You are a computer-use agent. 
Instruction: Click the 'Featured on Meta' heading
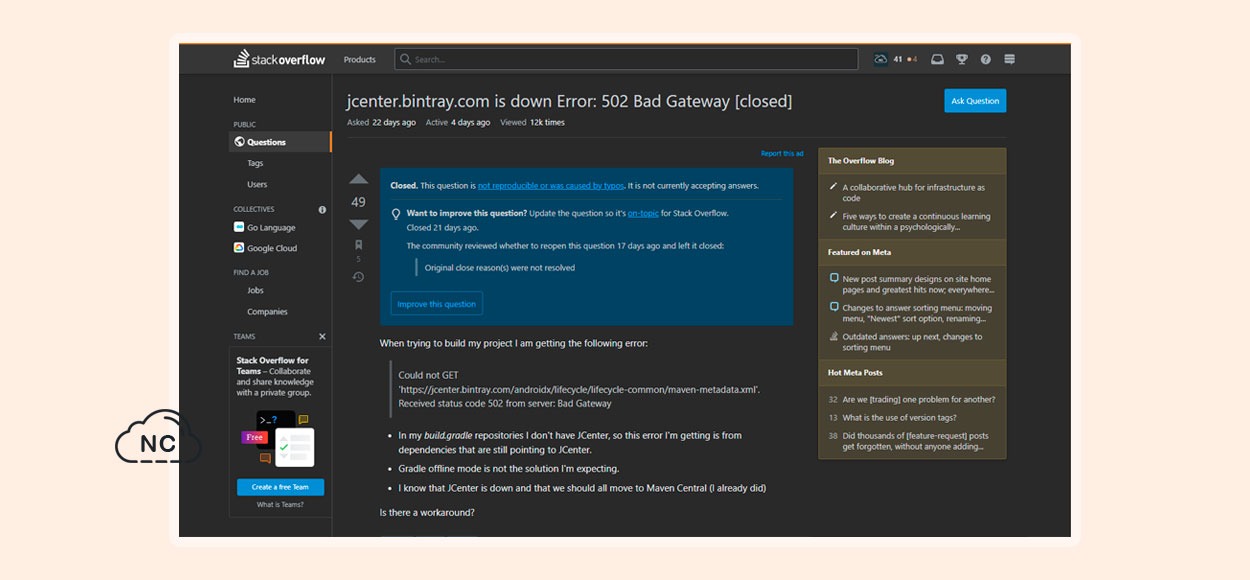coord(859,253)
